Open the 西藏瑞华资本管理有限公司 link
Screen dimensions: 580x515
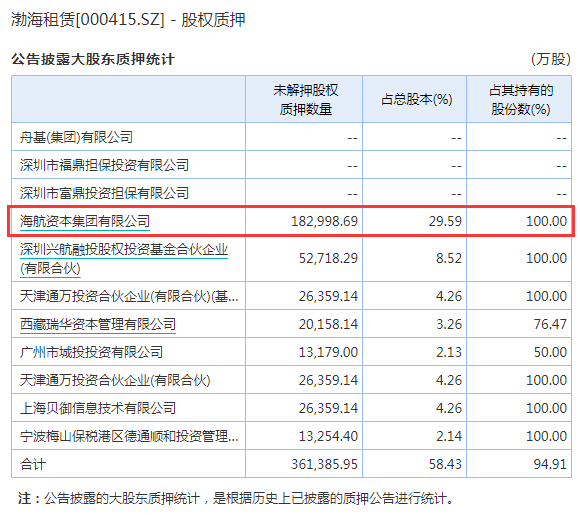pyautogui.click(x=98, y=324)
